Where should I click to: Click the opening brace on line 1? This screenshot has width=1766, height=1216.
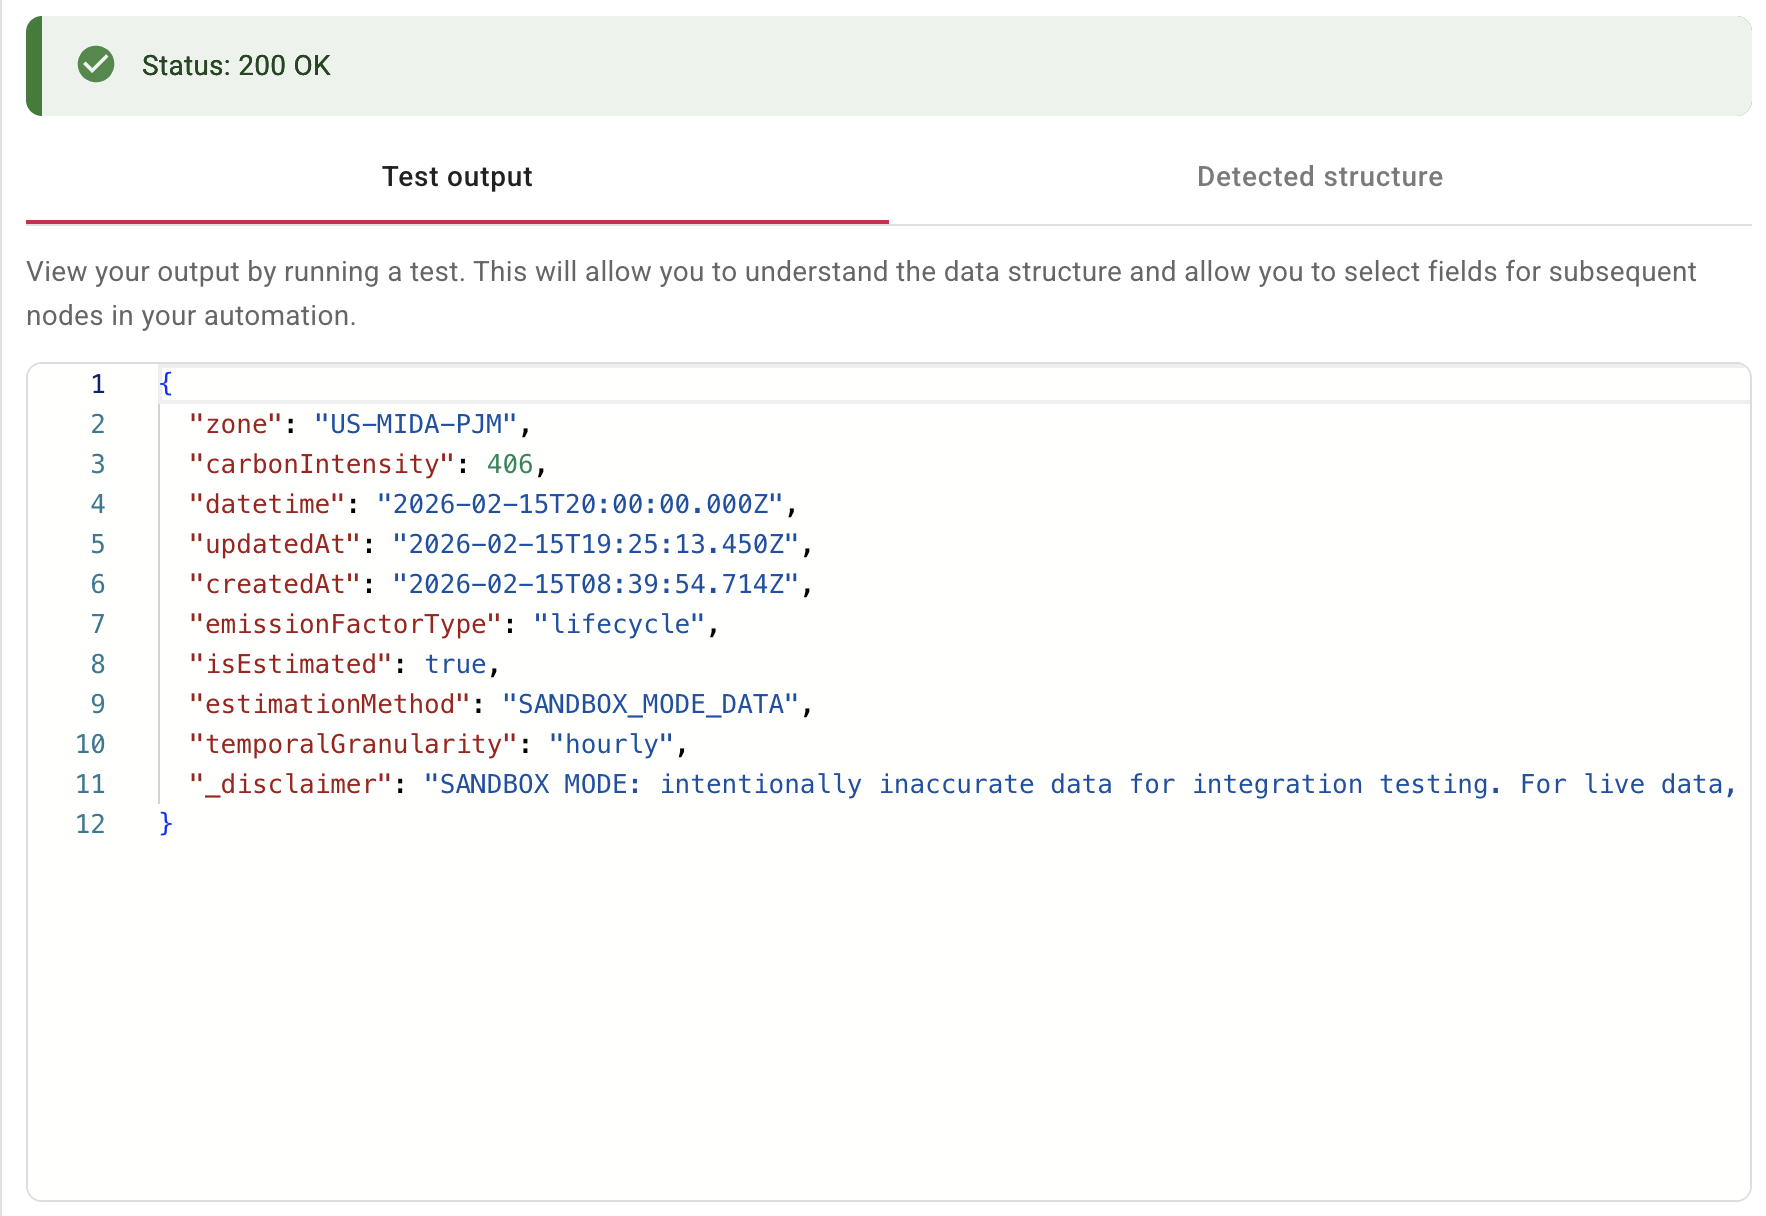(x=165, y=383)
